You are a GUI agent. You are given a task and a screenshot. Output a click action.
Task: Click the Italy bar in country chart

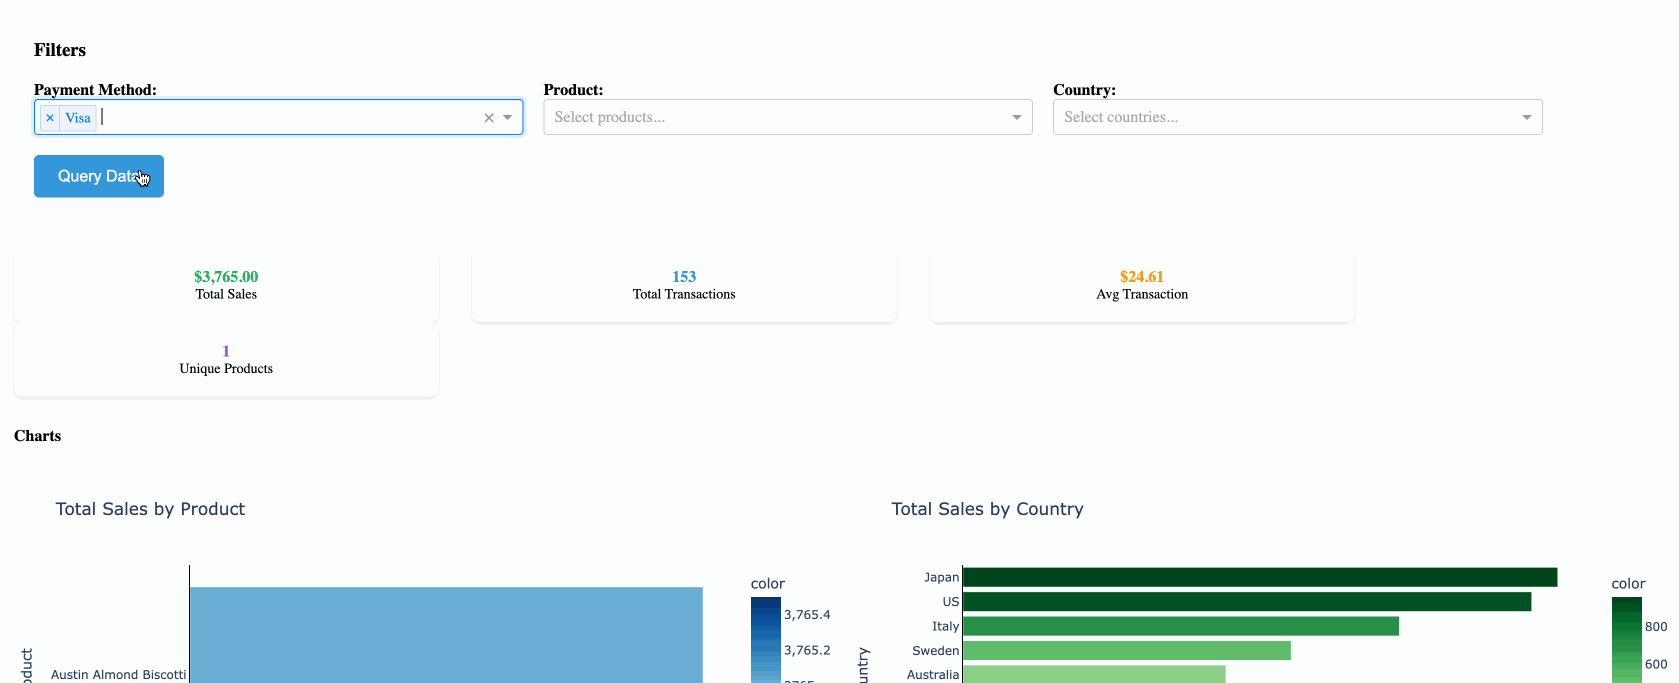coord(1181,626)
